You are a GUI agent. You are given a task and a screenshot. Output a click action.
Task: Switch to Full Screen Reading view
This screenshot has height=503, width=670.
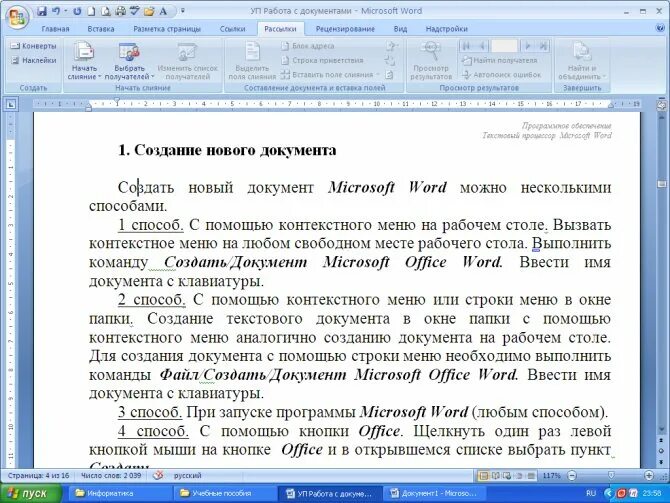tap(496, 476)
